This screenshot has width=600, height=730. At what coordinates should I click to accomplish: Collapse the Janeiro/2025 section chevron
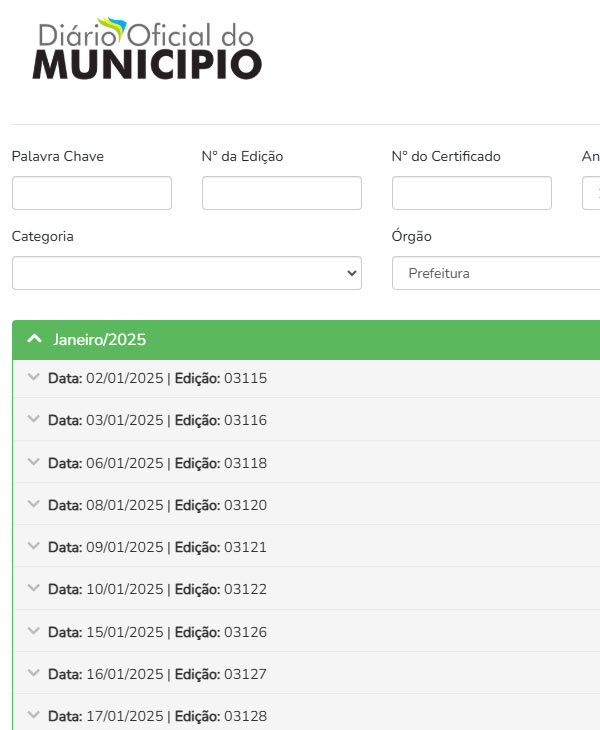(35, 340)
